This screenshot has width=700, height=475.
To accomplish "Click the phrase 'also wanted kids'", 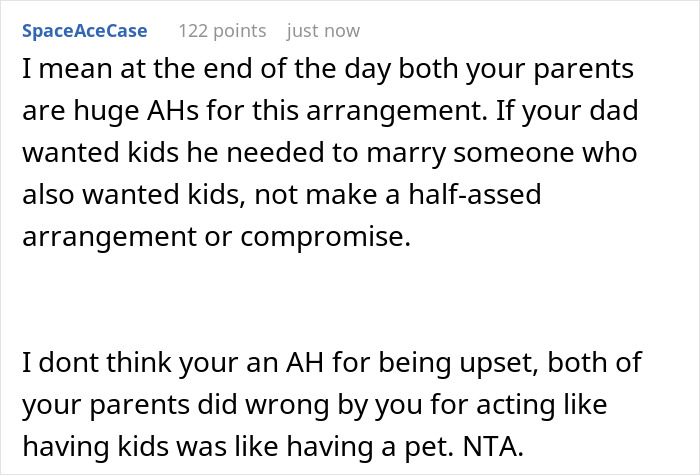I will pyautogui.click(x=122, y=194).
